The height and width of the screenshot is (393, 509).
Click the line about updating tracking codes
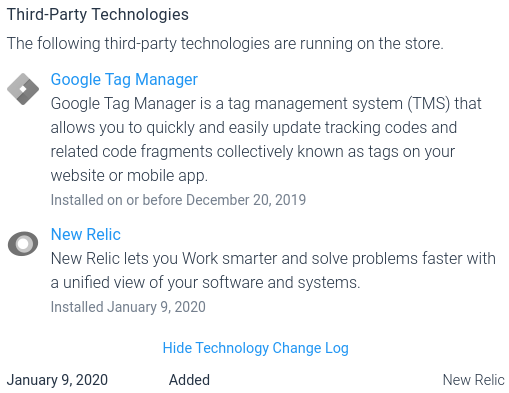click(254, 128)
